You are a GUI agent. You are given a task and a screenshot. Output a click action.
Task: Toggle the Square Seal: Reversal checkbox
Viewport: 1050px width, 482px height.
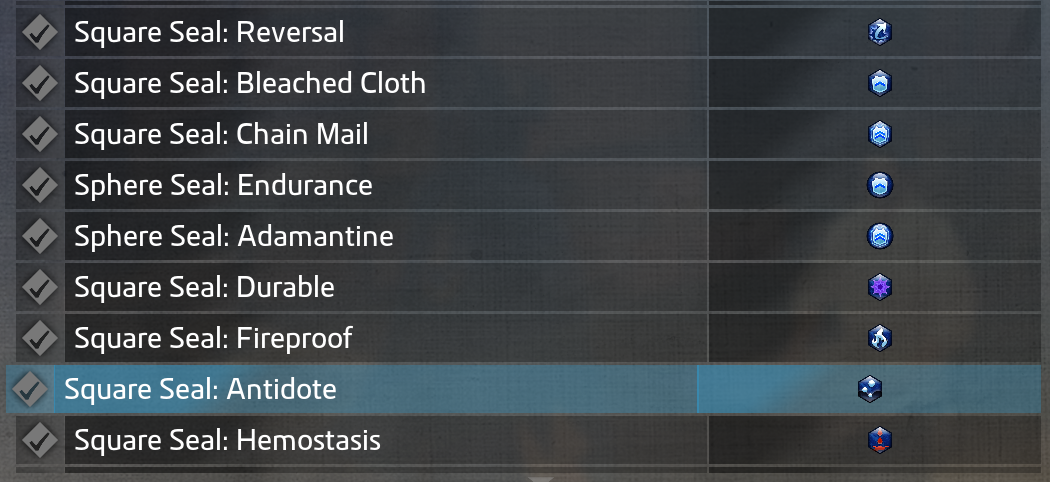pos(39,32)
